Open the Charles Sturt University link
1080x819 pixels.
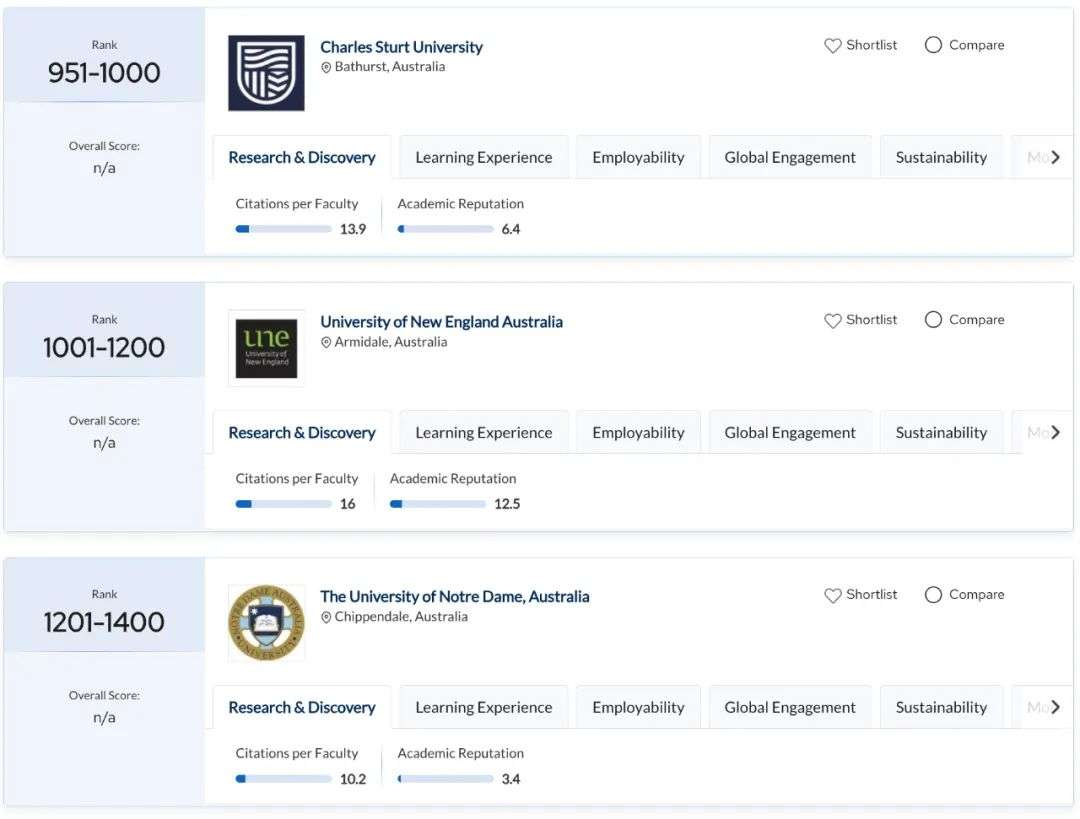(x=401, y=47)
